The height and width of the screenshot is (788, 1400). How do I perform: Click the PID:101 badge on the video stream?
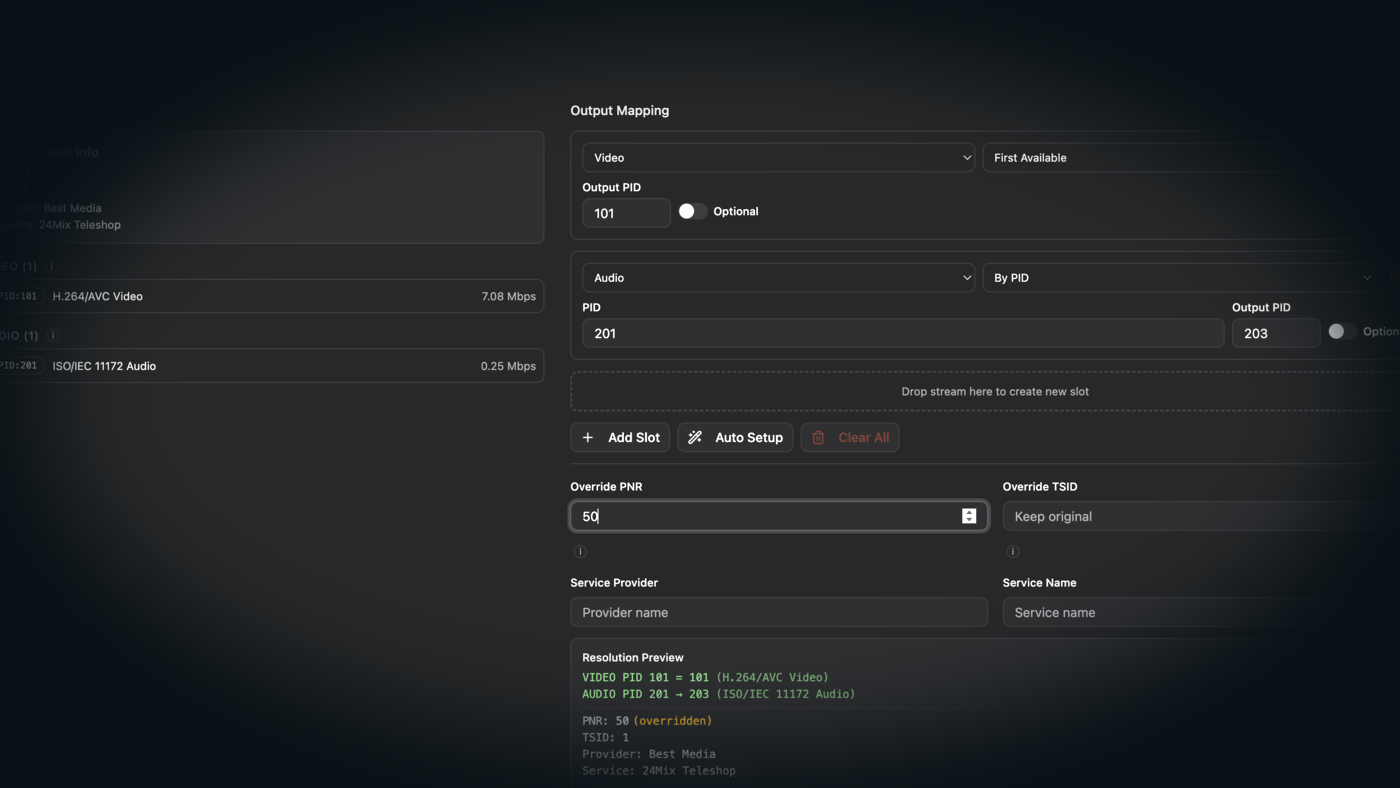18,296
